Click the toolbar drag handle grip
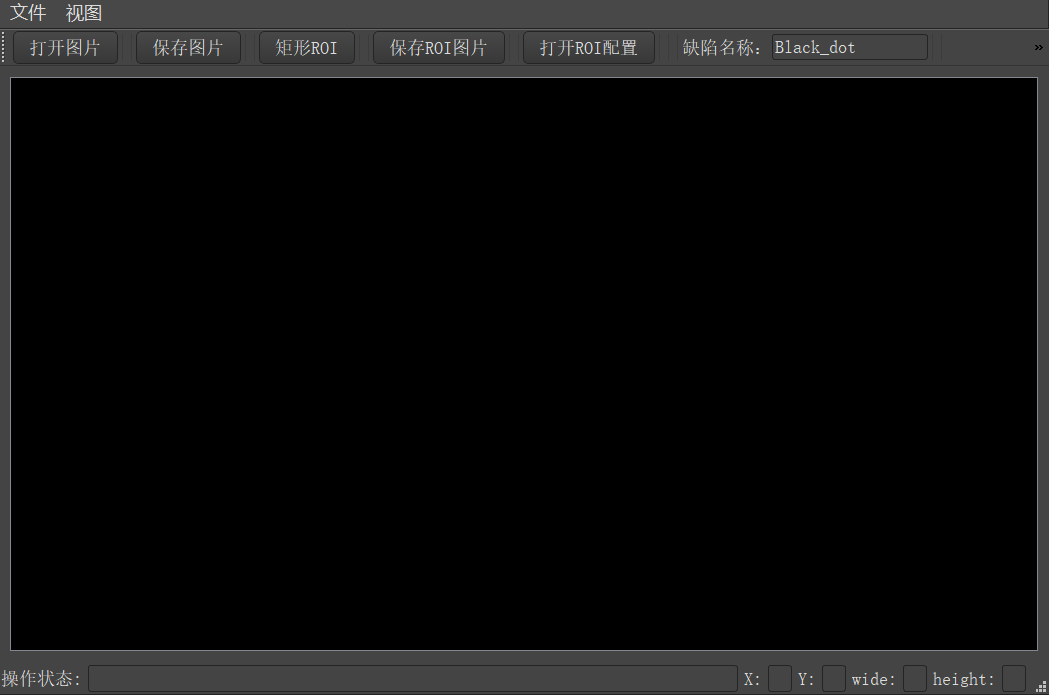 pos(3,47)
